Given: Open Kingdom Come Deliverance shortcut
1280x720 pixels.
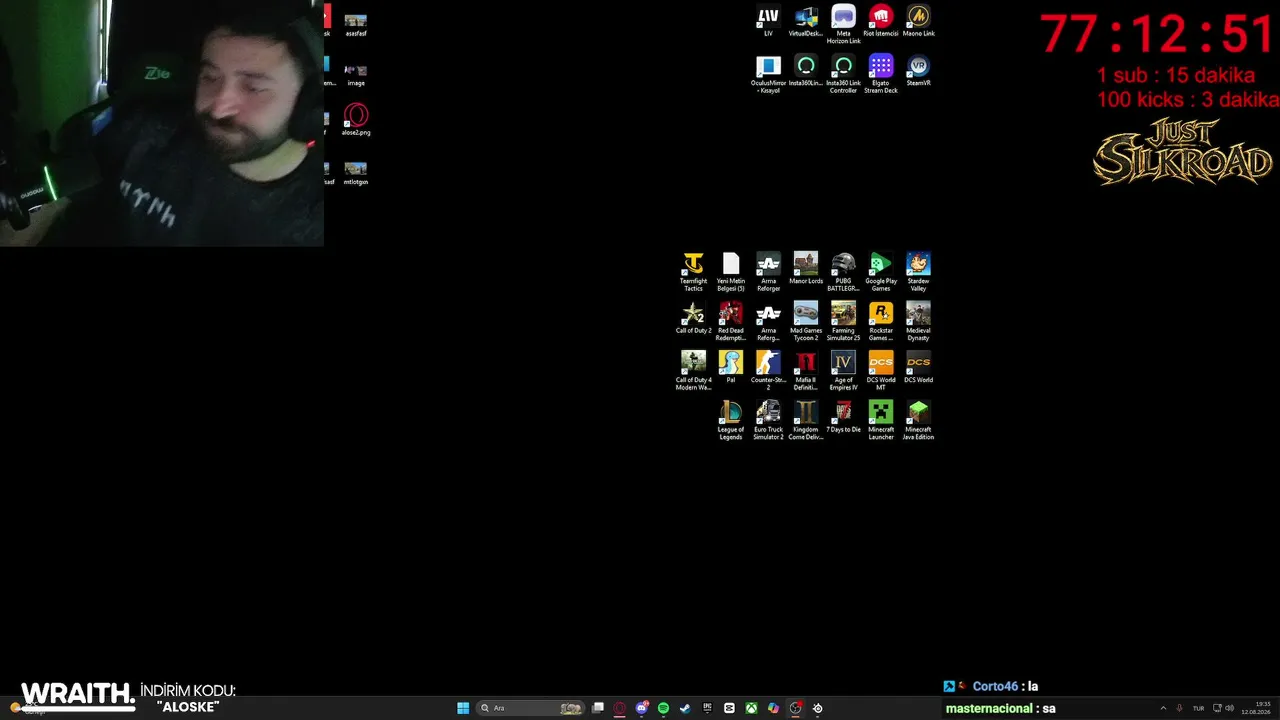Looking at the screenshot, I should (x=806, y=421).
